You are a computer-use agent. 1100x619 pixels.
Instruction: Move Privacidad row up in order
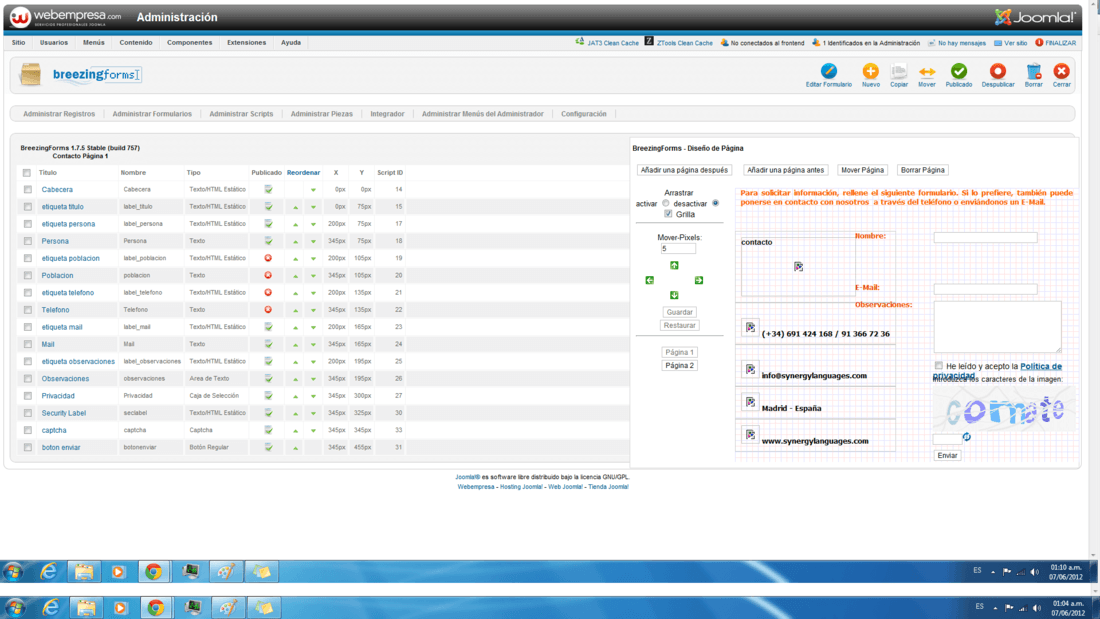[295, 396]
